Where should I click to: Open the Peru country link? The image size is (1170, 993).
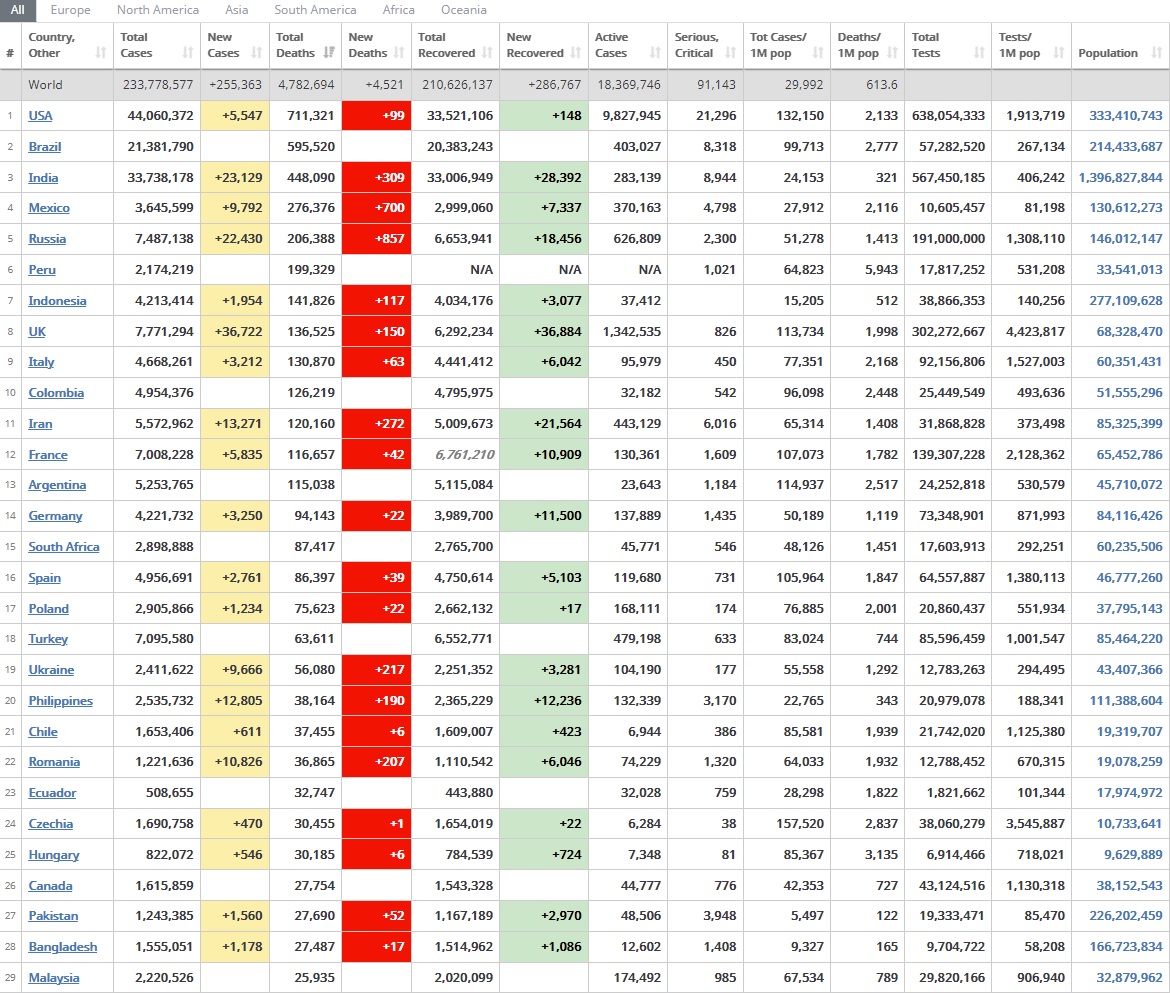pos(42,270)
